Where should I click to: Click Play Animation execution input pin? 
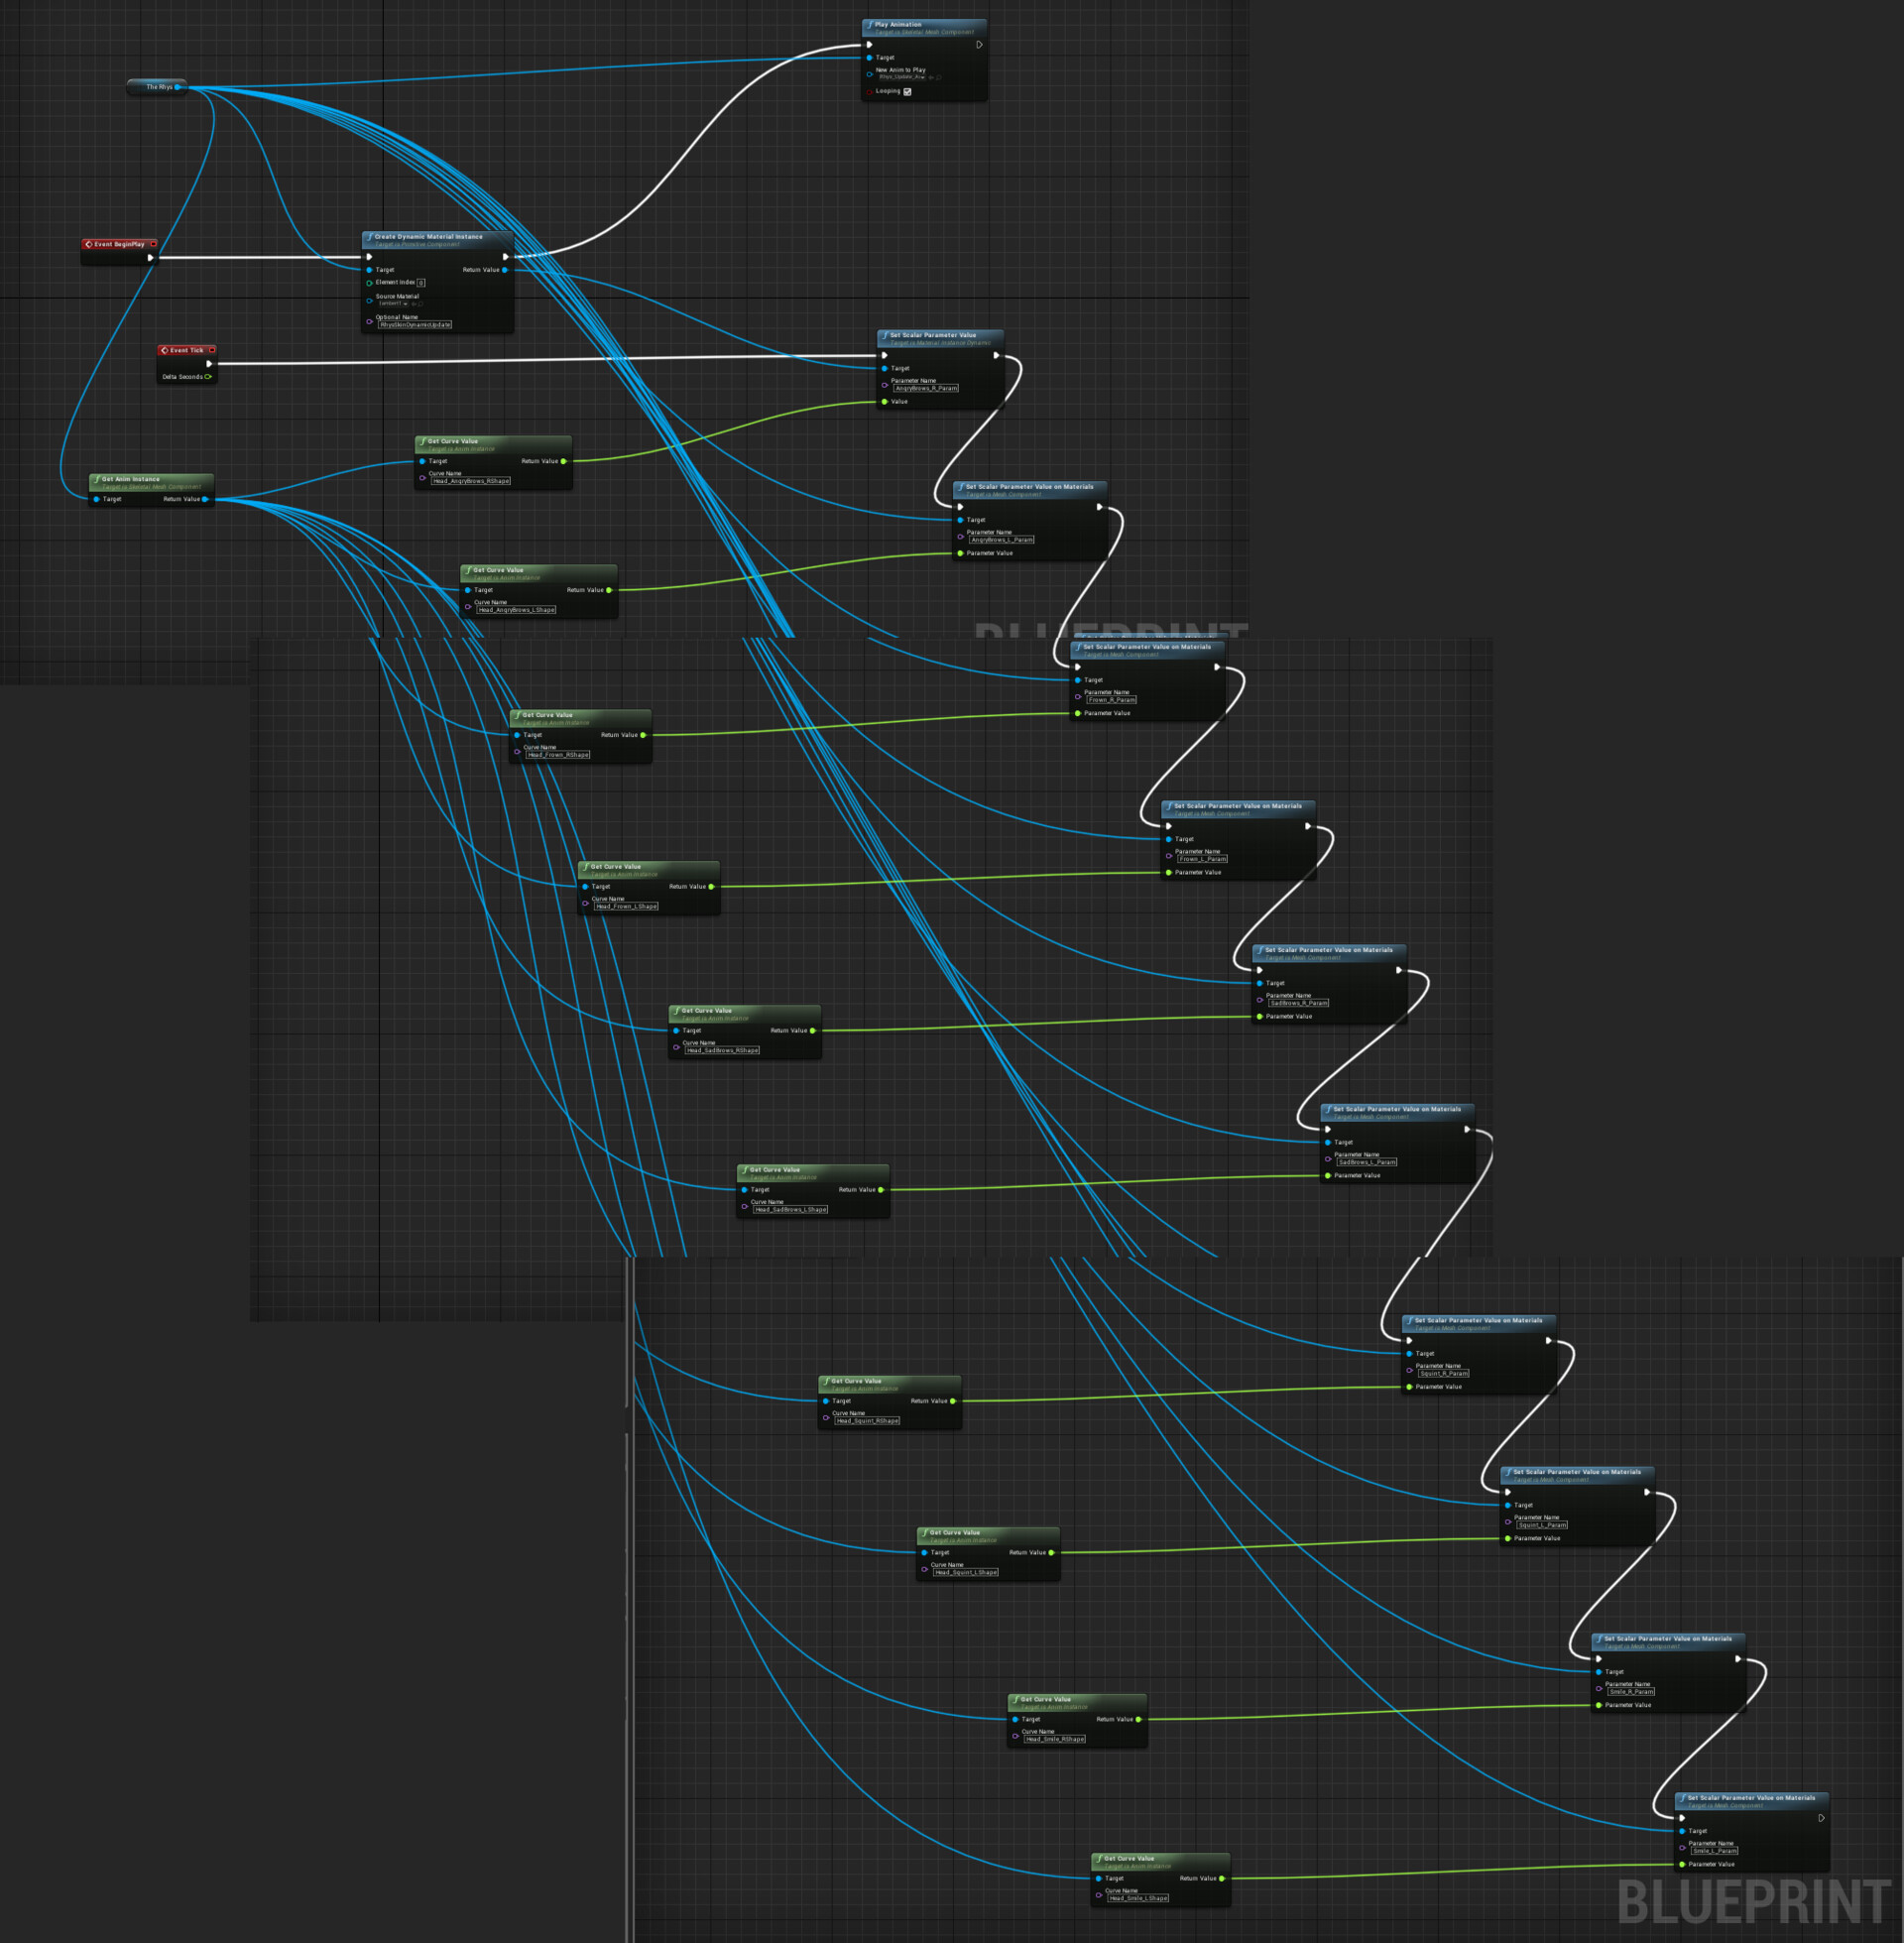pyautogui.click(x=869, y=44)
